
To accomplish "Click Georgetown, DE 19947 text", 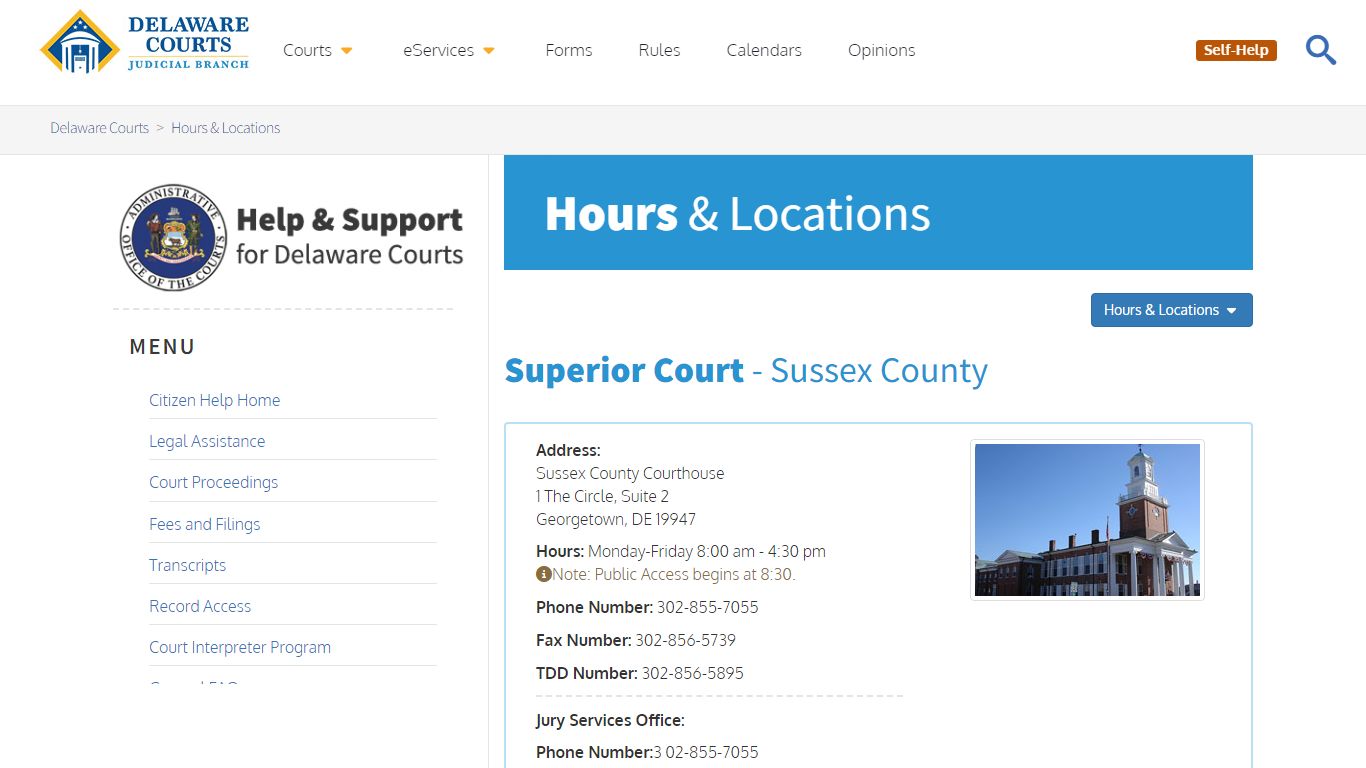I will pyautogui.click(x=616, y=519).
